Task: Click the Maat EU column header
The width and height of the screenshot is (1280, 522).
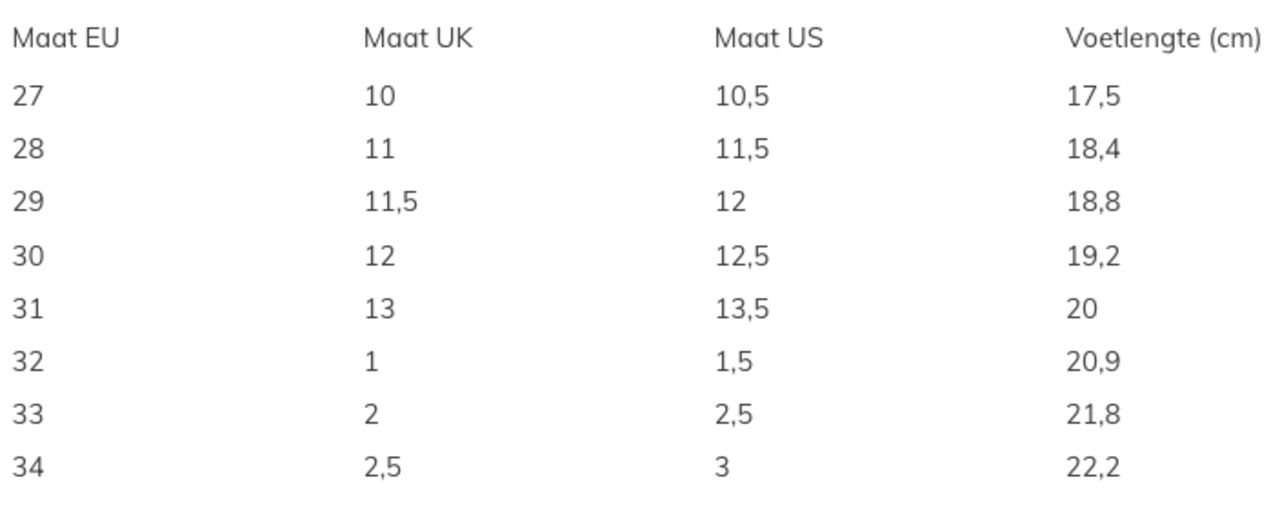Action: (x=66, y=40)
